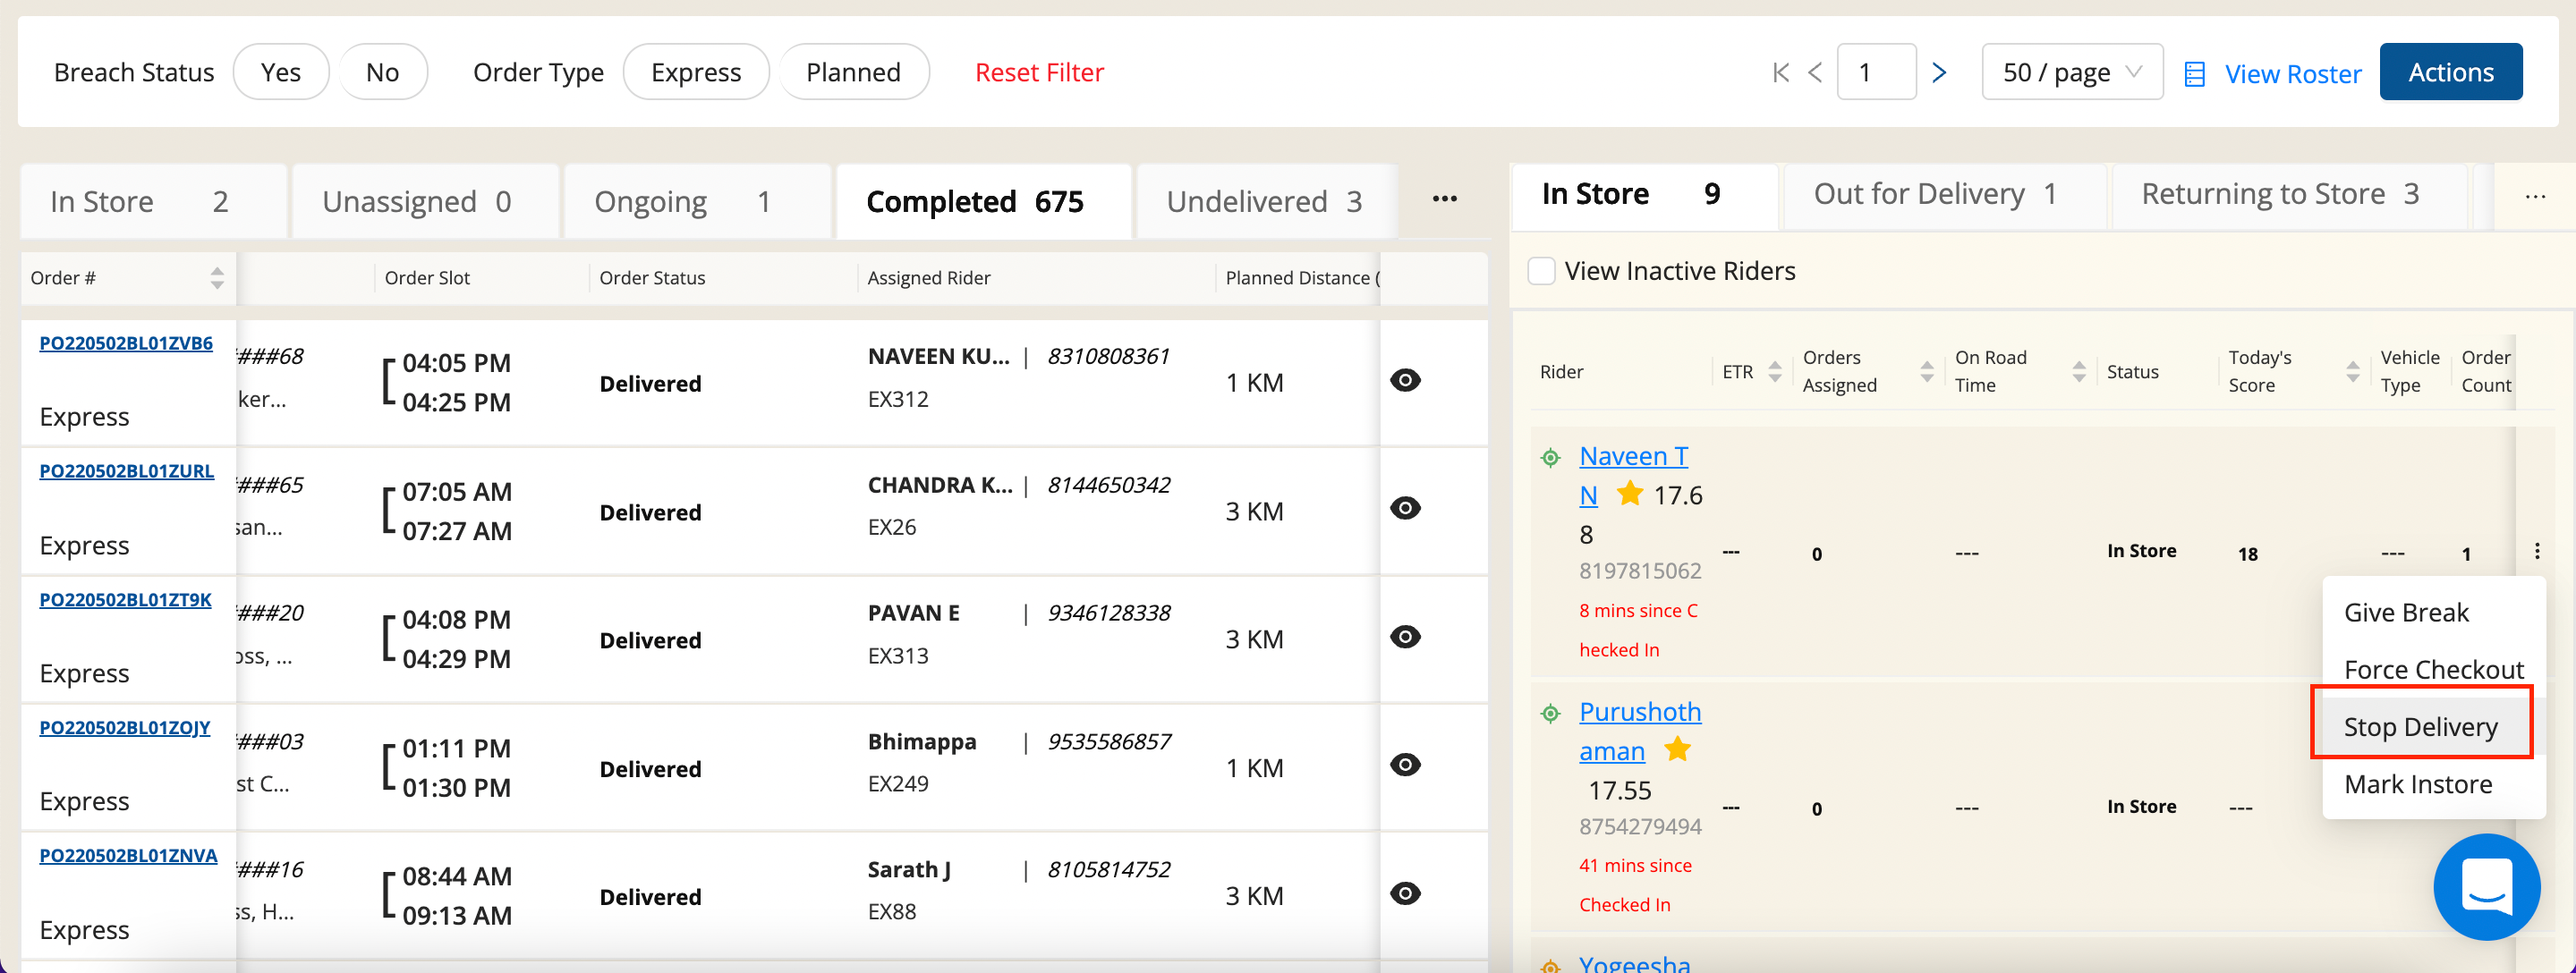
Task: Open the chat support bubble icon
Action: point(2486,886)
